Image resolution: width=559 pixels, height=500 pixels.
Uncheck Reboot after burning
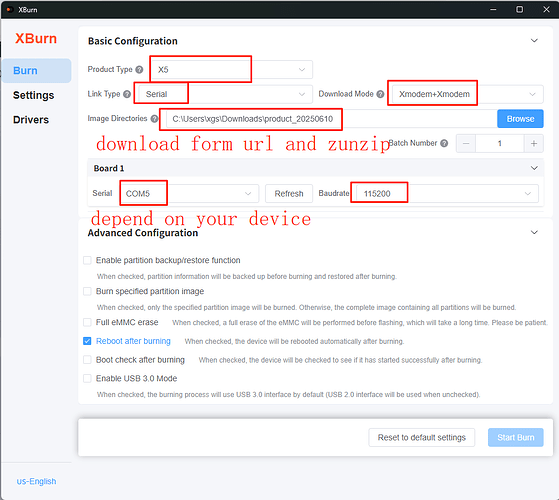coord(87,341)
